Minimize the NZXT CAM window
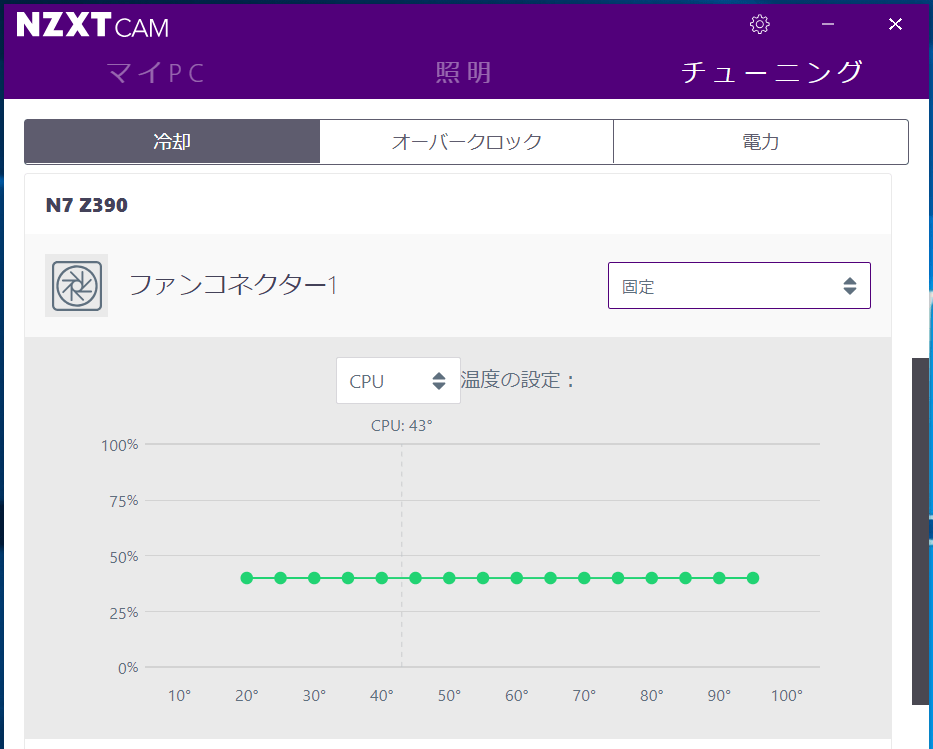This screenshot has width=933, height=749. point(828,24)
